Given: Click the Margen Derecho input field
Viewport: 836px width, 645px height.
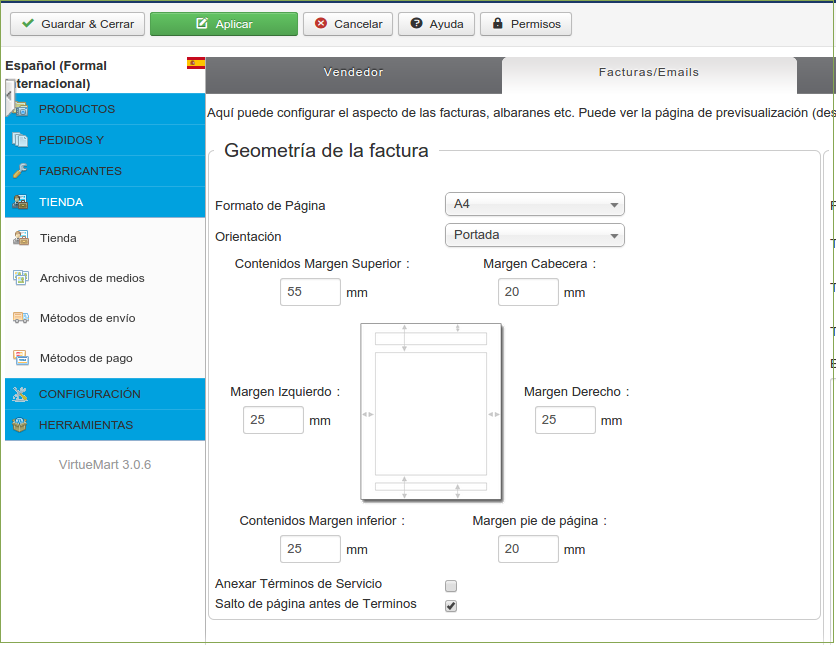Looking at the screenshot, I should (x=565, y=420).
